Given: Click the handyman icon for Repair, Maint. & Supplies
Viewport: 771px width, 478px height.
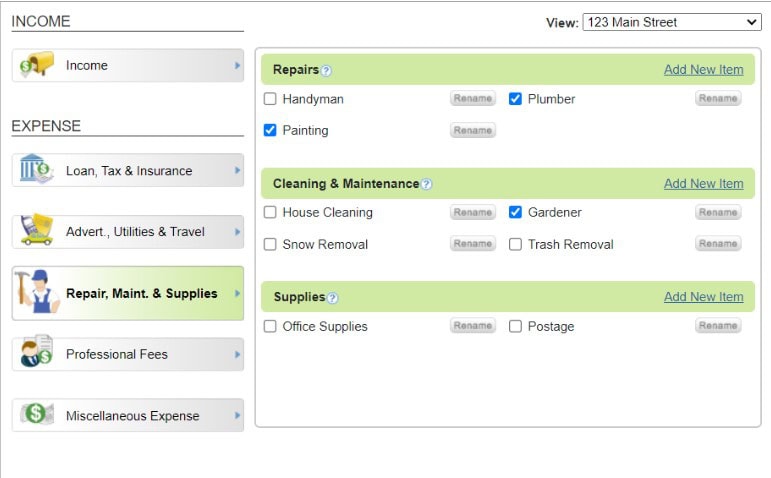Looking at the screenshot, I should (38, 293).
